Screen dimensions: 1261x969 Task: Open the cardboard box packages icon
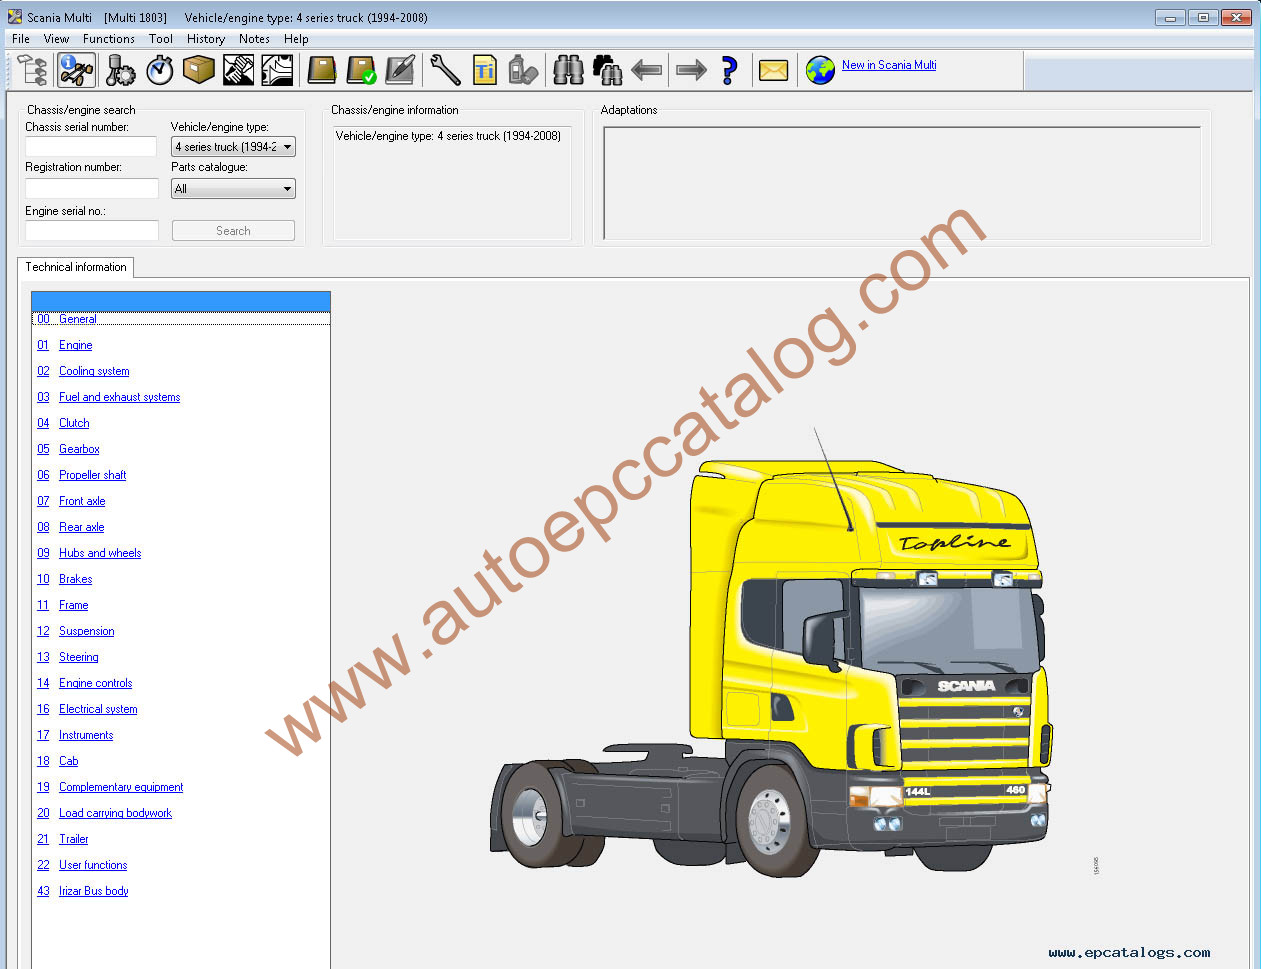coord(199,70)
